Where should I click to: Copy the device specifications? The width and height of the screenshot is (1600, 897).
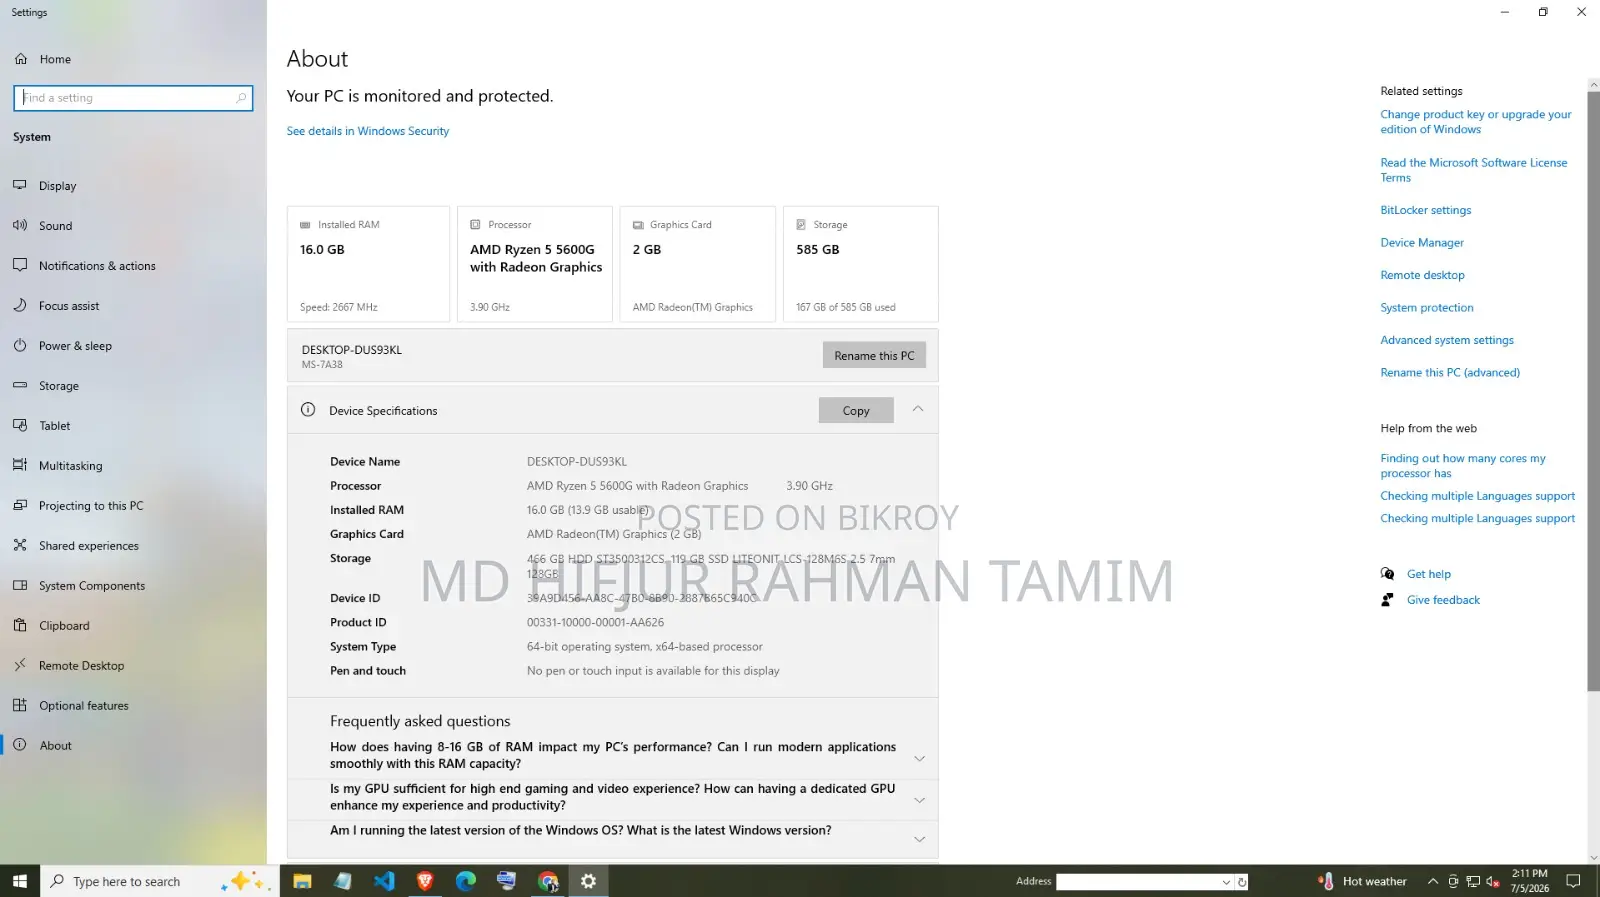click(856, 410)
